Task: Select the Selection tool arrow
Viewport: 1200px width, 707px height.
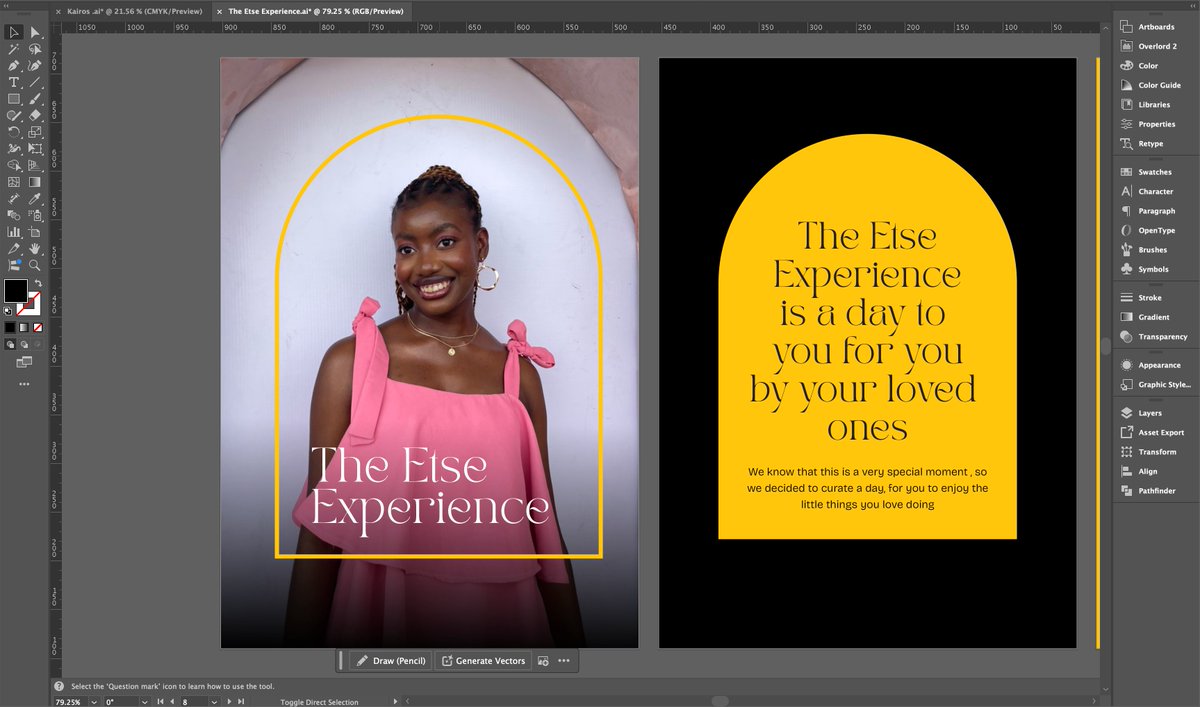Action: 14,32
